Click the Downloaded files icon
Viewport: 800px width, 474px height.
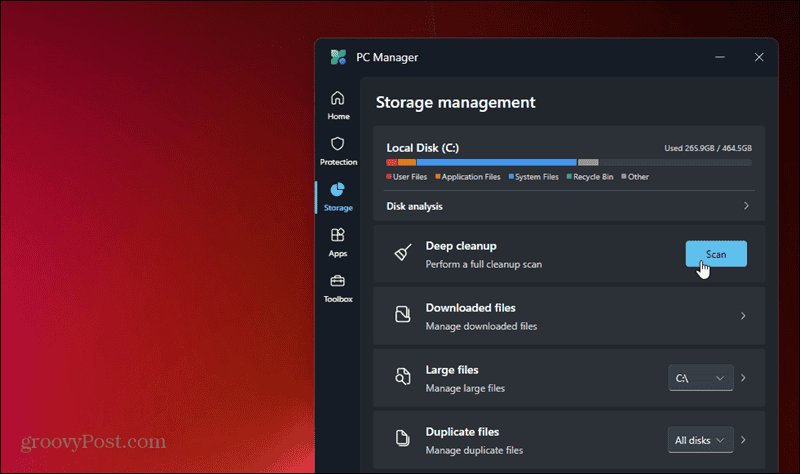[403, 314]
